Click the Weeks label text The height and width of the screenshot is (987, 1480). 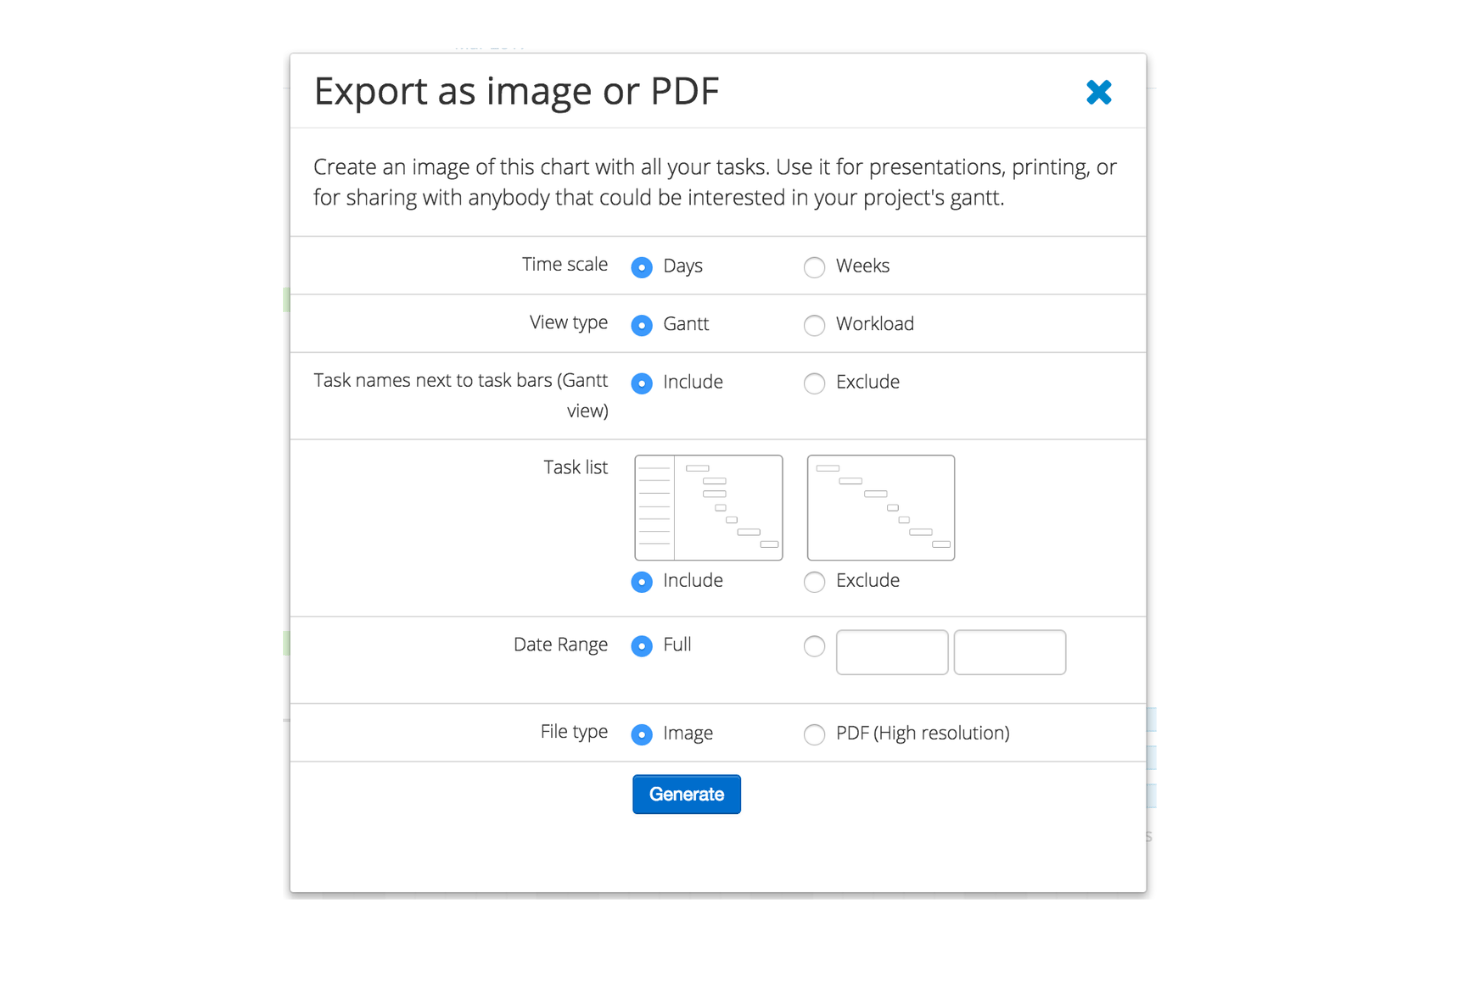pos(863,266)
